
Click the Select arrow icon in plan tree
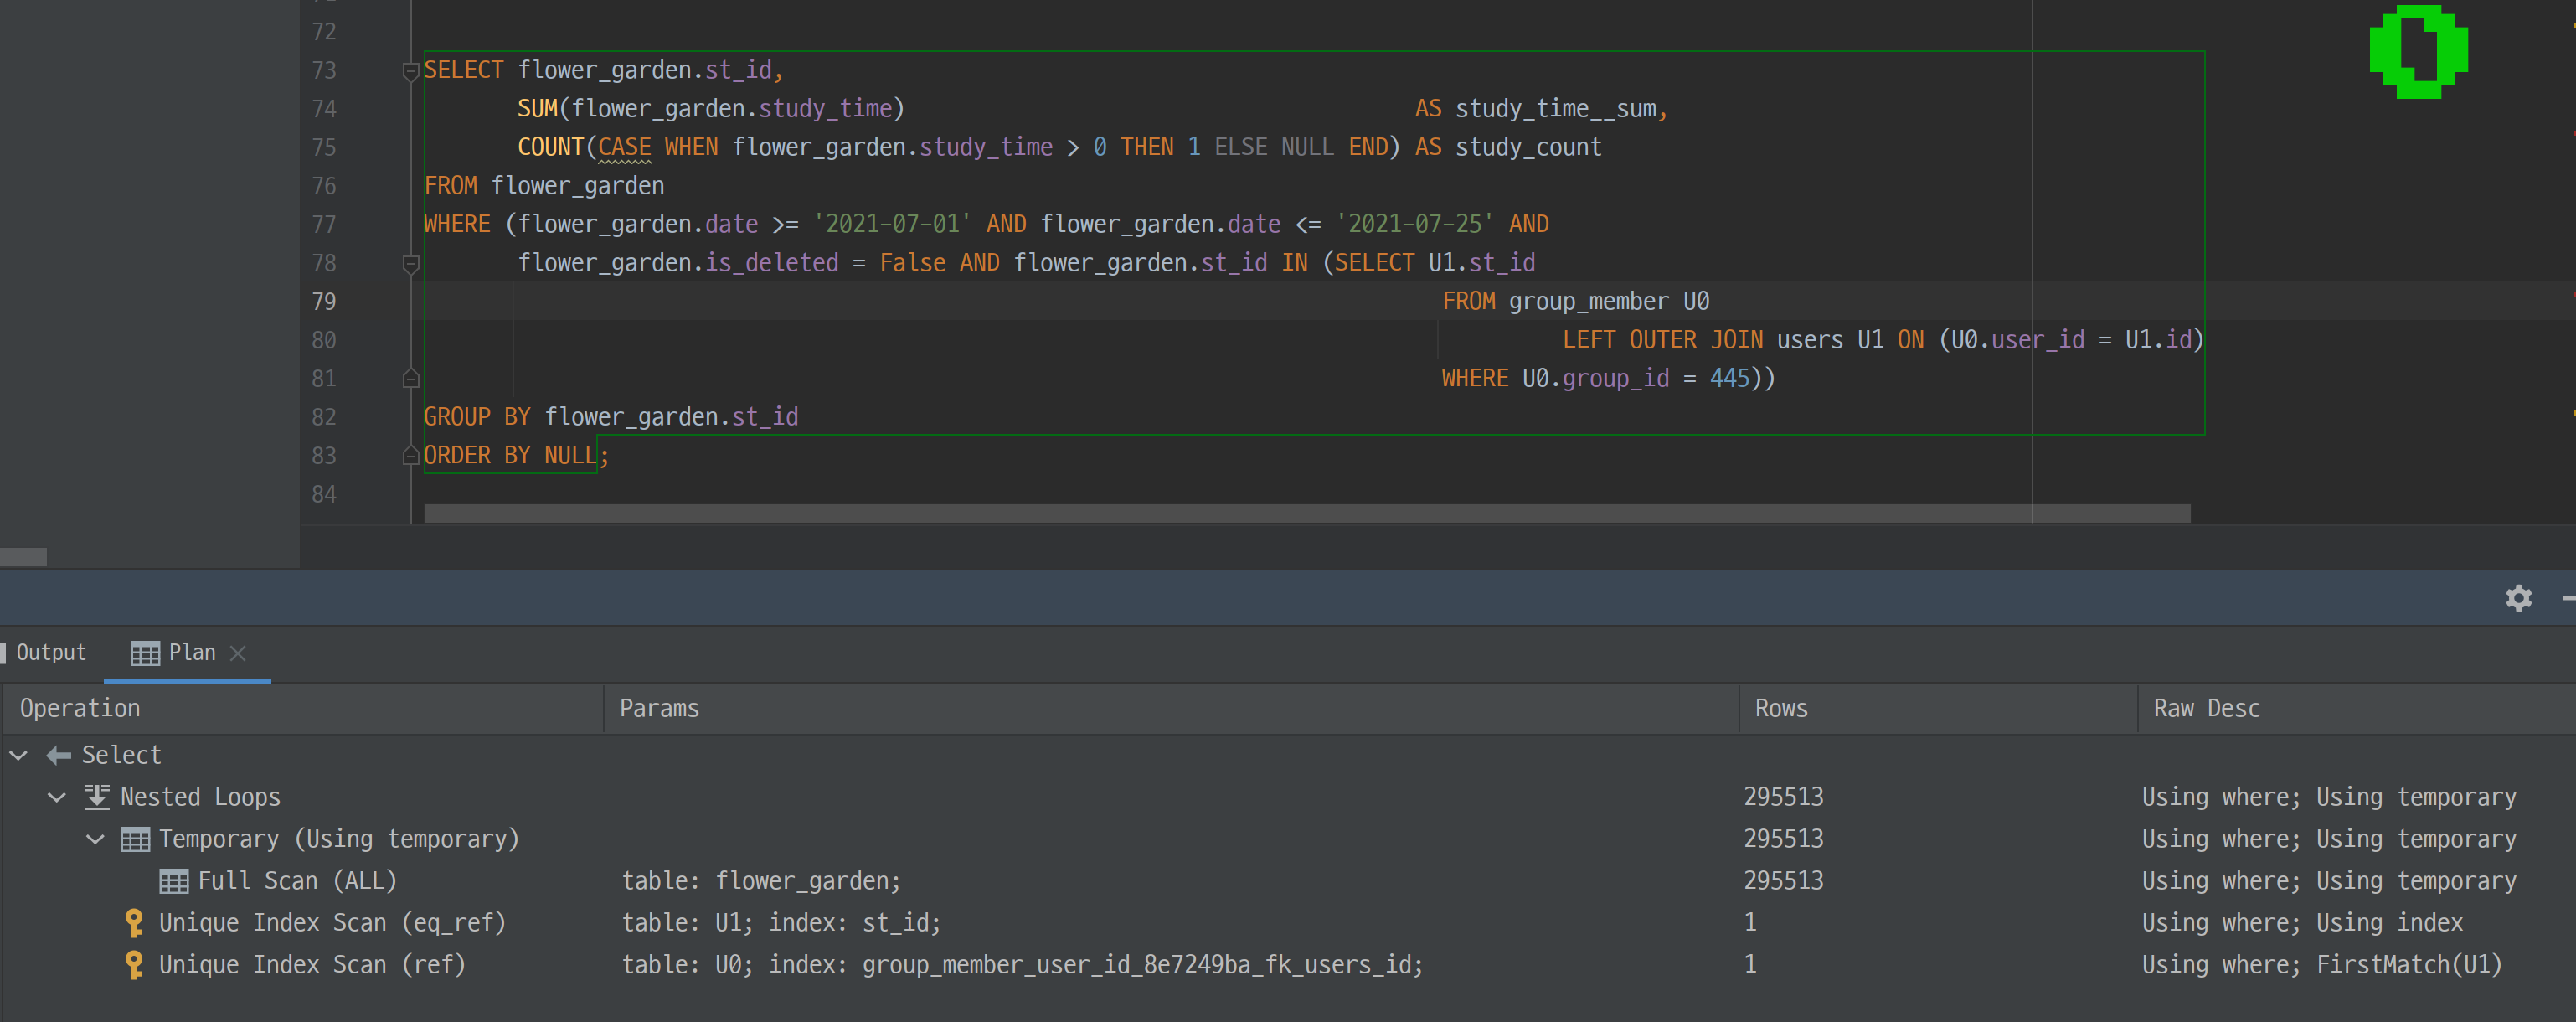point(59,755)
